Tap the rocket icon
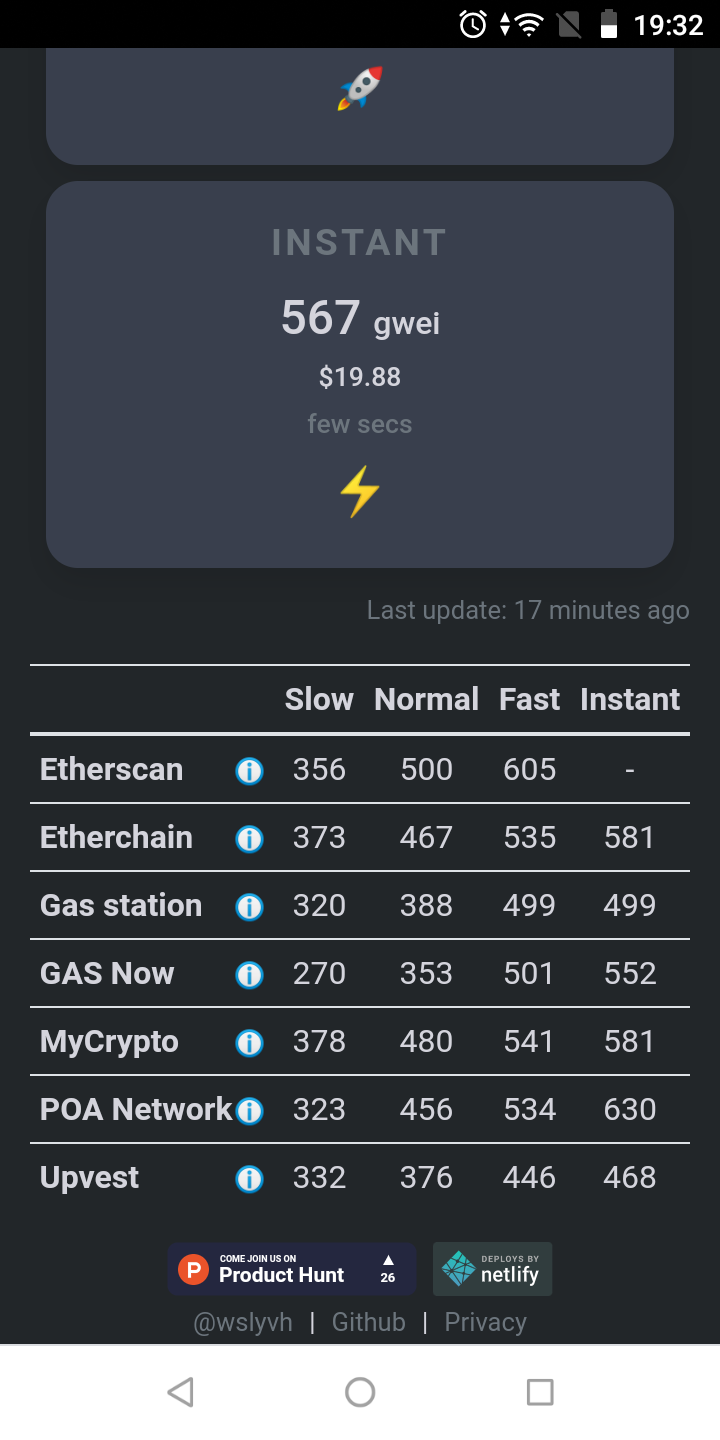The height and width of the screenshot is (1440, 720). 360,88
